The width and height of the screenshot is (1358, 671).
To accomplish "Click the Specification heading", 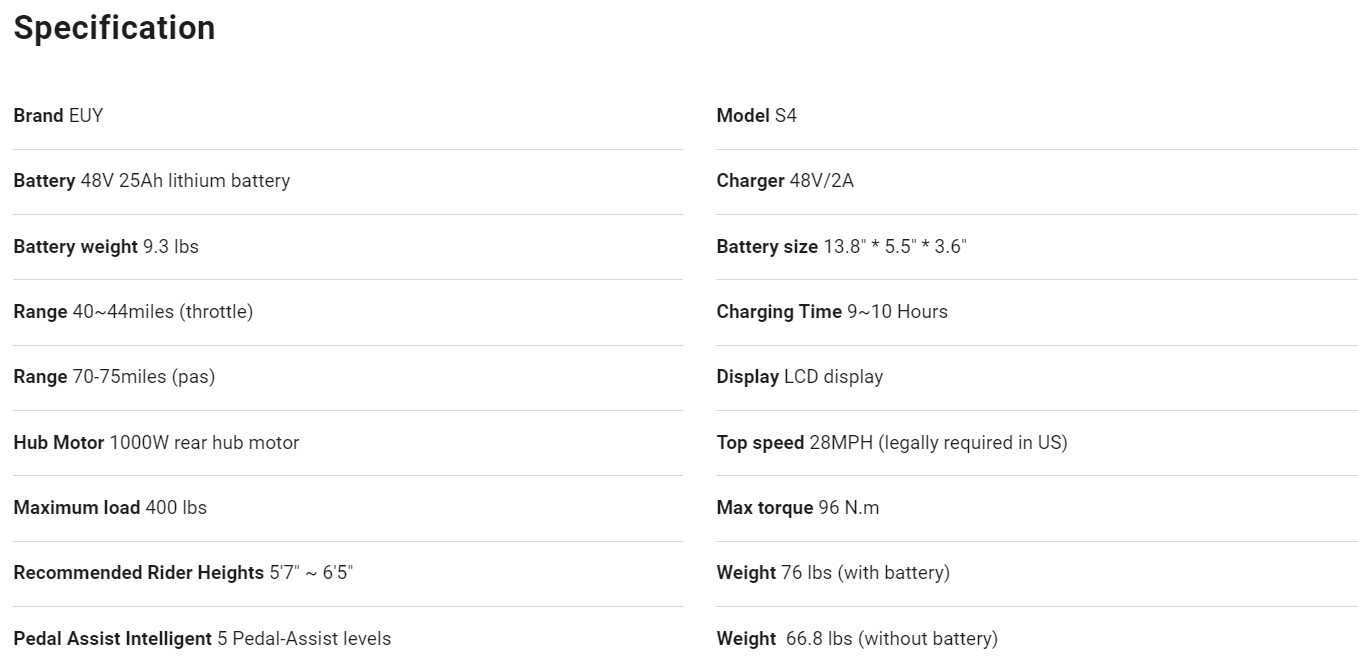I will pyautogui.click(x=114, y=28).
